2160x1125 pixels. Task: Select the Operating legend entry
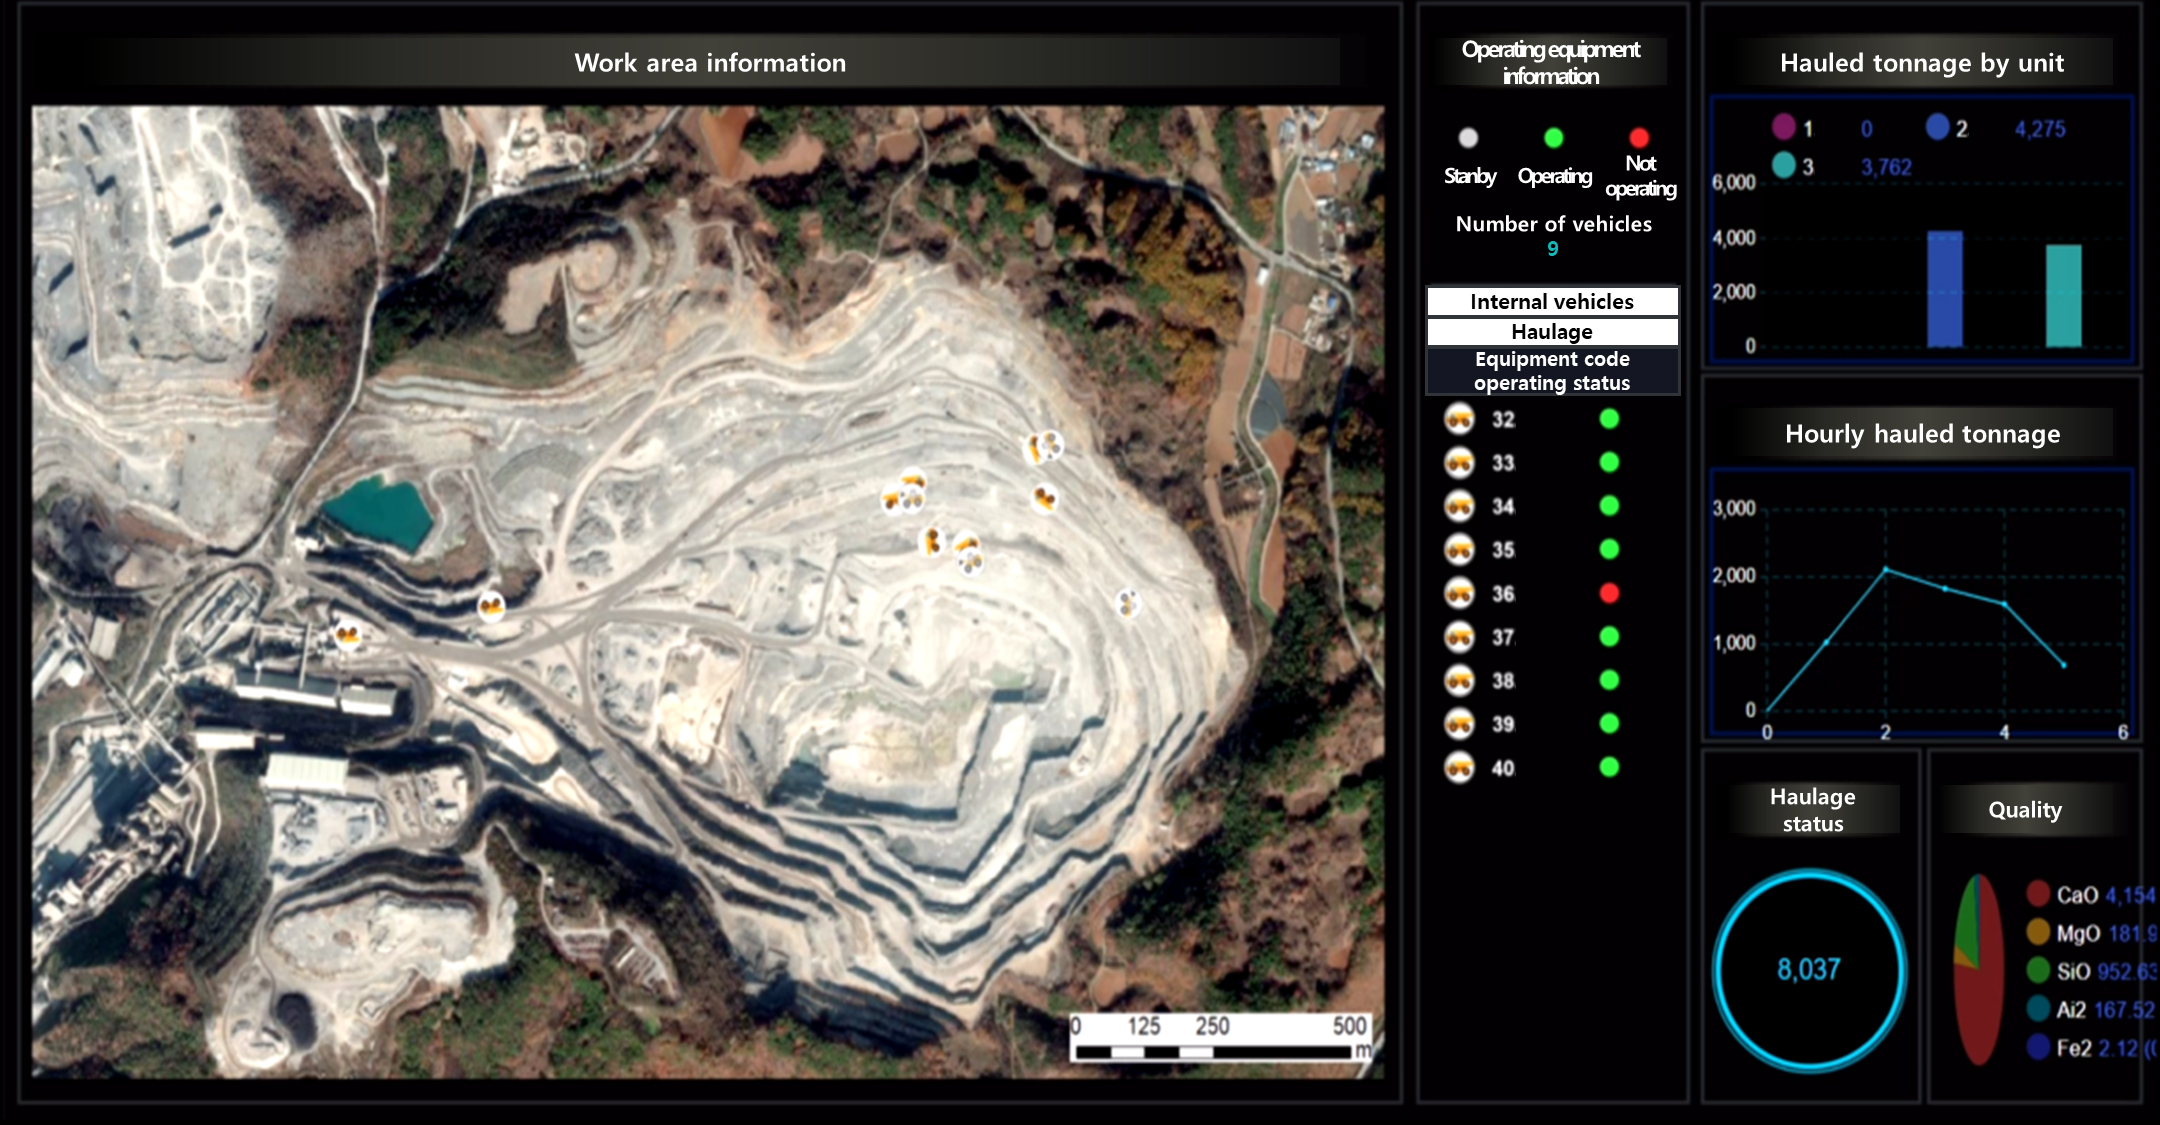1554,158
